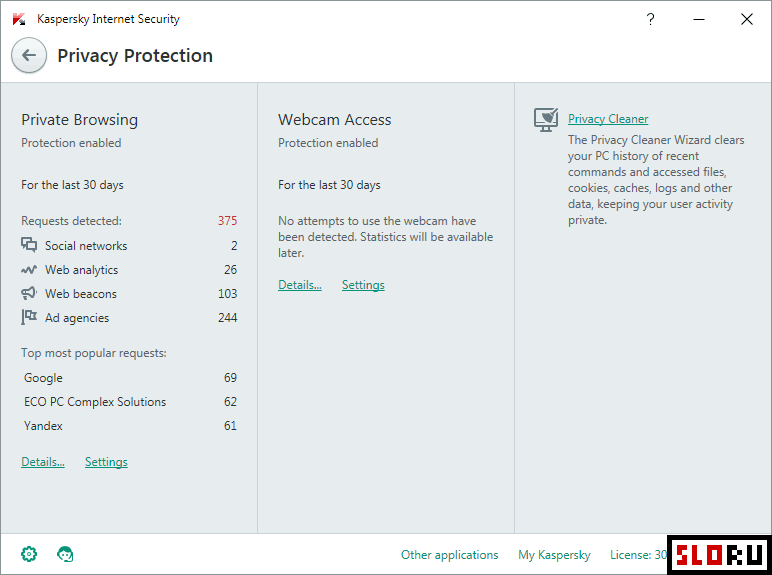Open My Kaspersky link
Image resolution: width=772 pixels, height=575 pixels.
(554, 555)
